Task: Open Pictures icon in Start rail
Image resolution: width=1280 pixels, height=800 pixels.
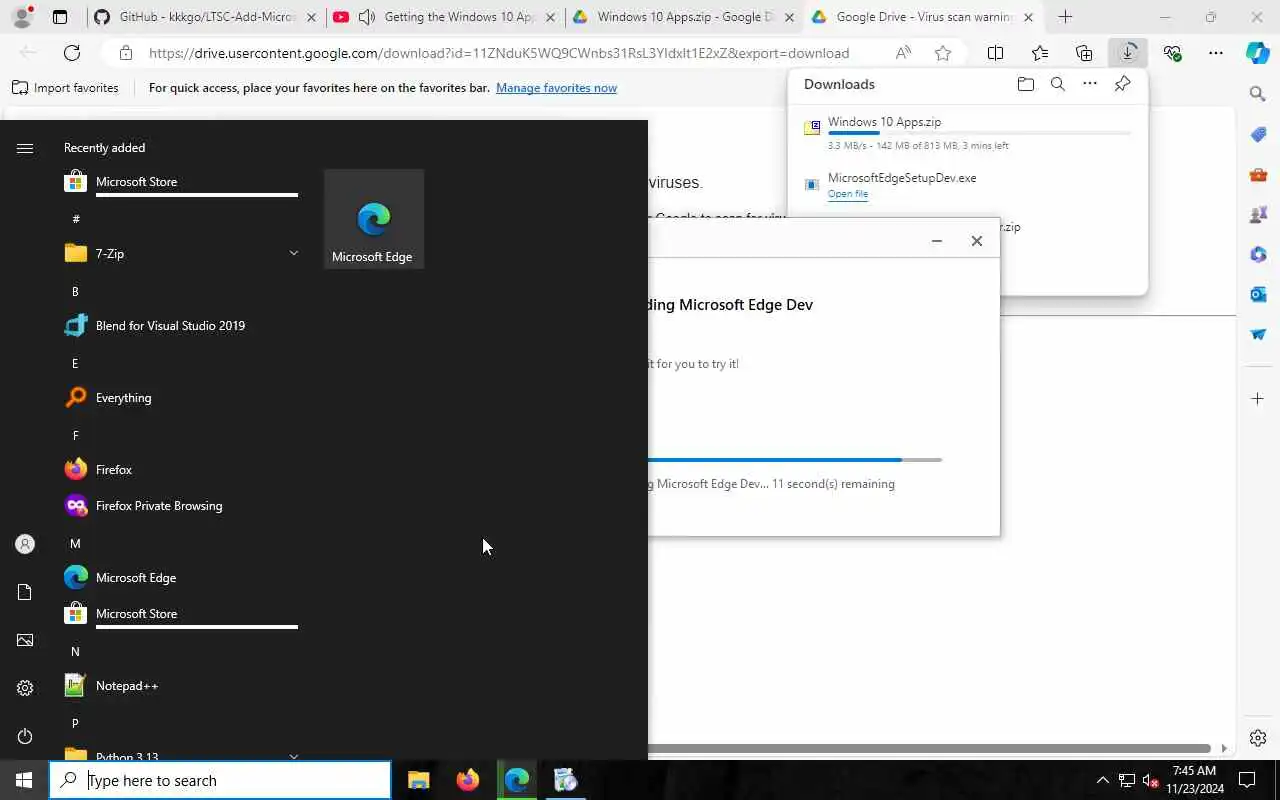Action: click(x=25, y=640)
